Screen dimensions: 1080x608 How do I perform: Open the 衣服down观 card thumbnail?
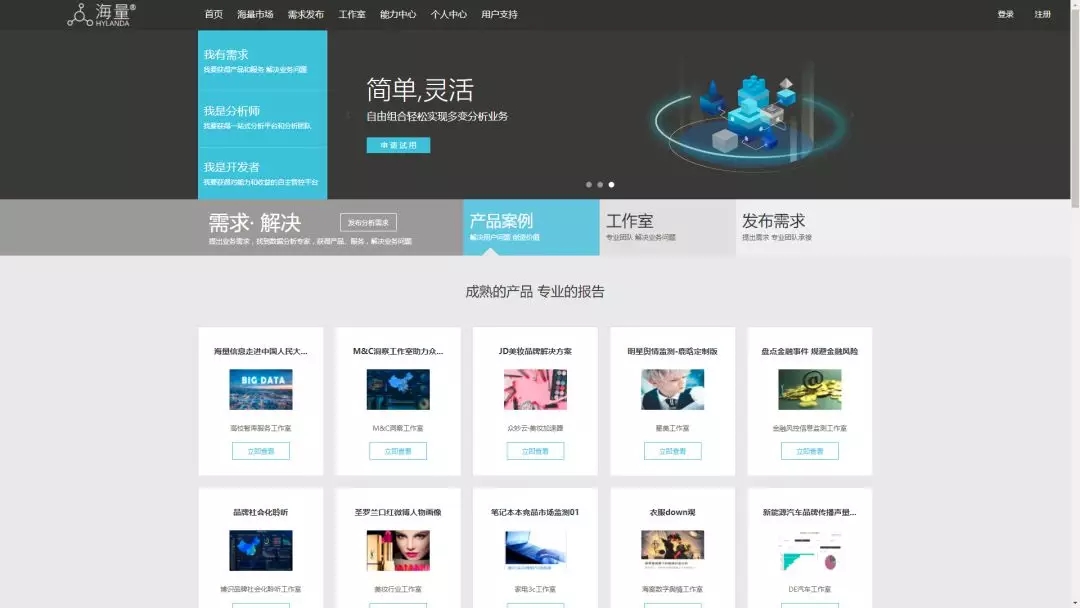click(672, 550)
